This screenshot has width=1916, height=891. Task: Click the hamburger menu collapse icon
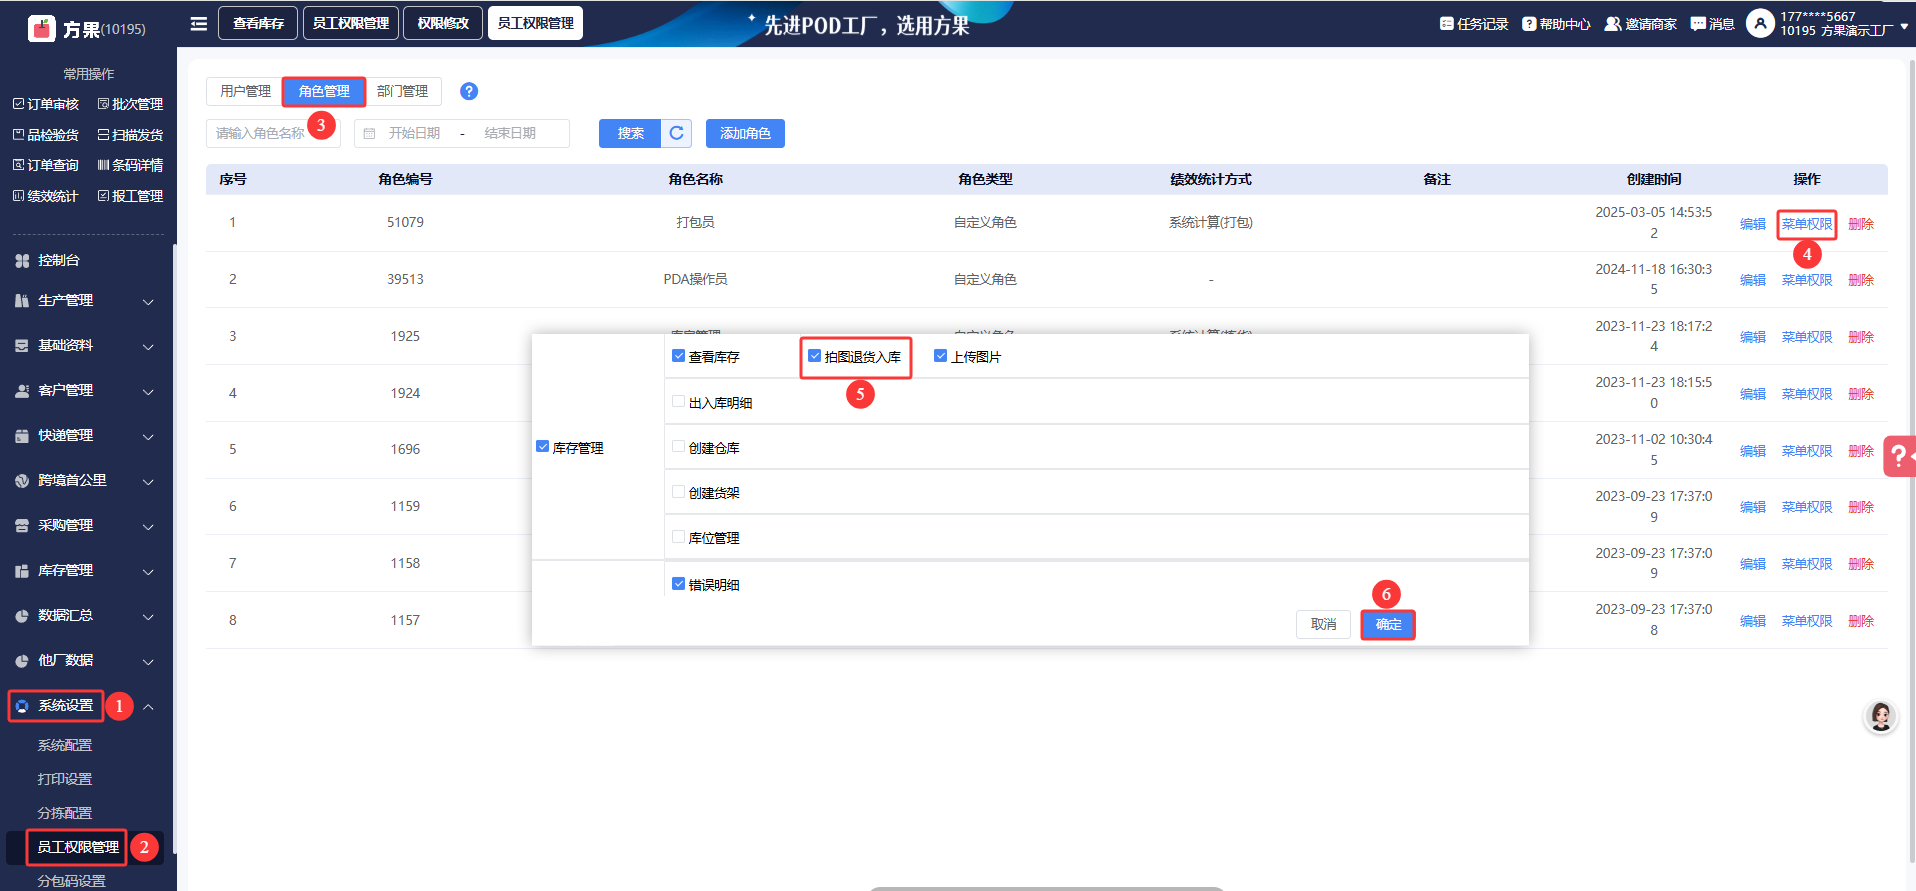pyautogui.click(x=199, y=23)
